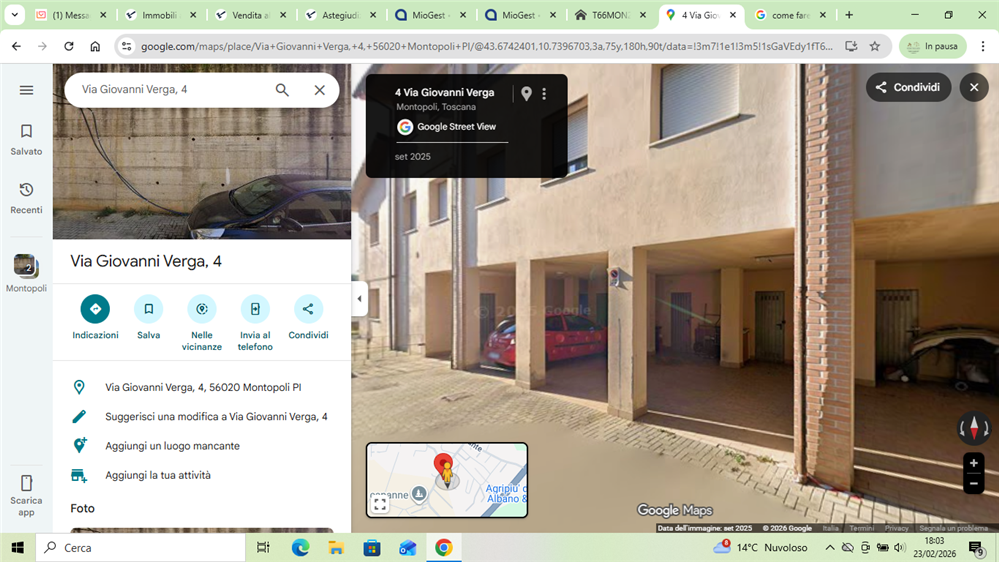
Task: Click the Indicazioni directions button
Action: [95, 309]
